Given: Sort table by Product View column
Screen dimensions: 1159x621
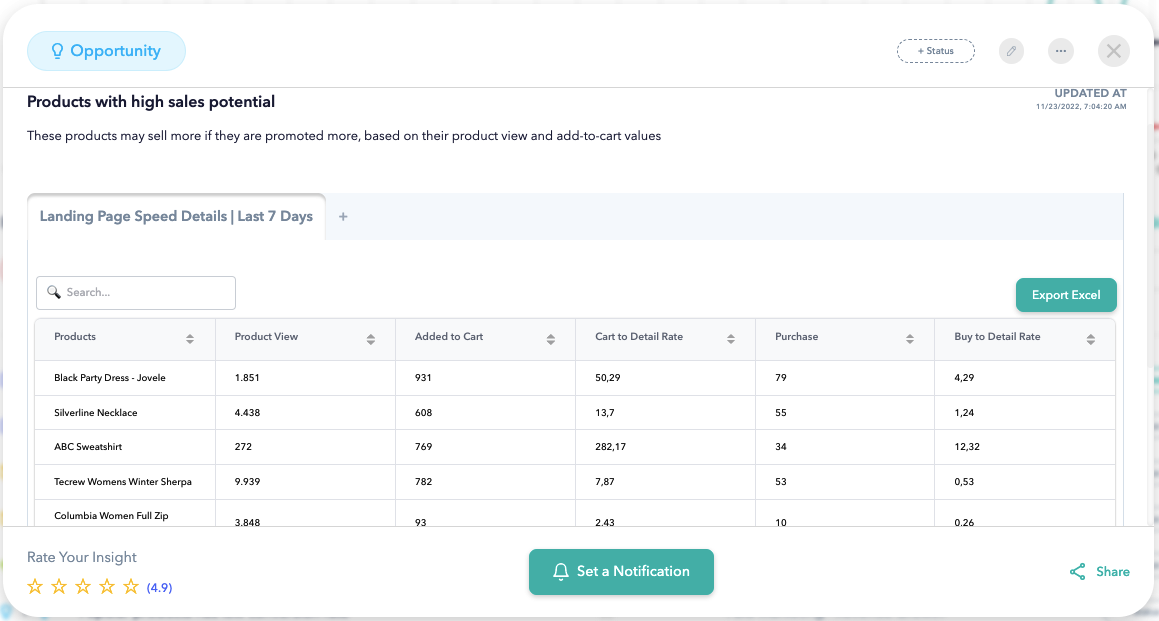Looking at the screenshot, I should coord(371,339).
